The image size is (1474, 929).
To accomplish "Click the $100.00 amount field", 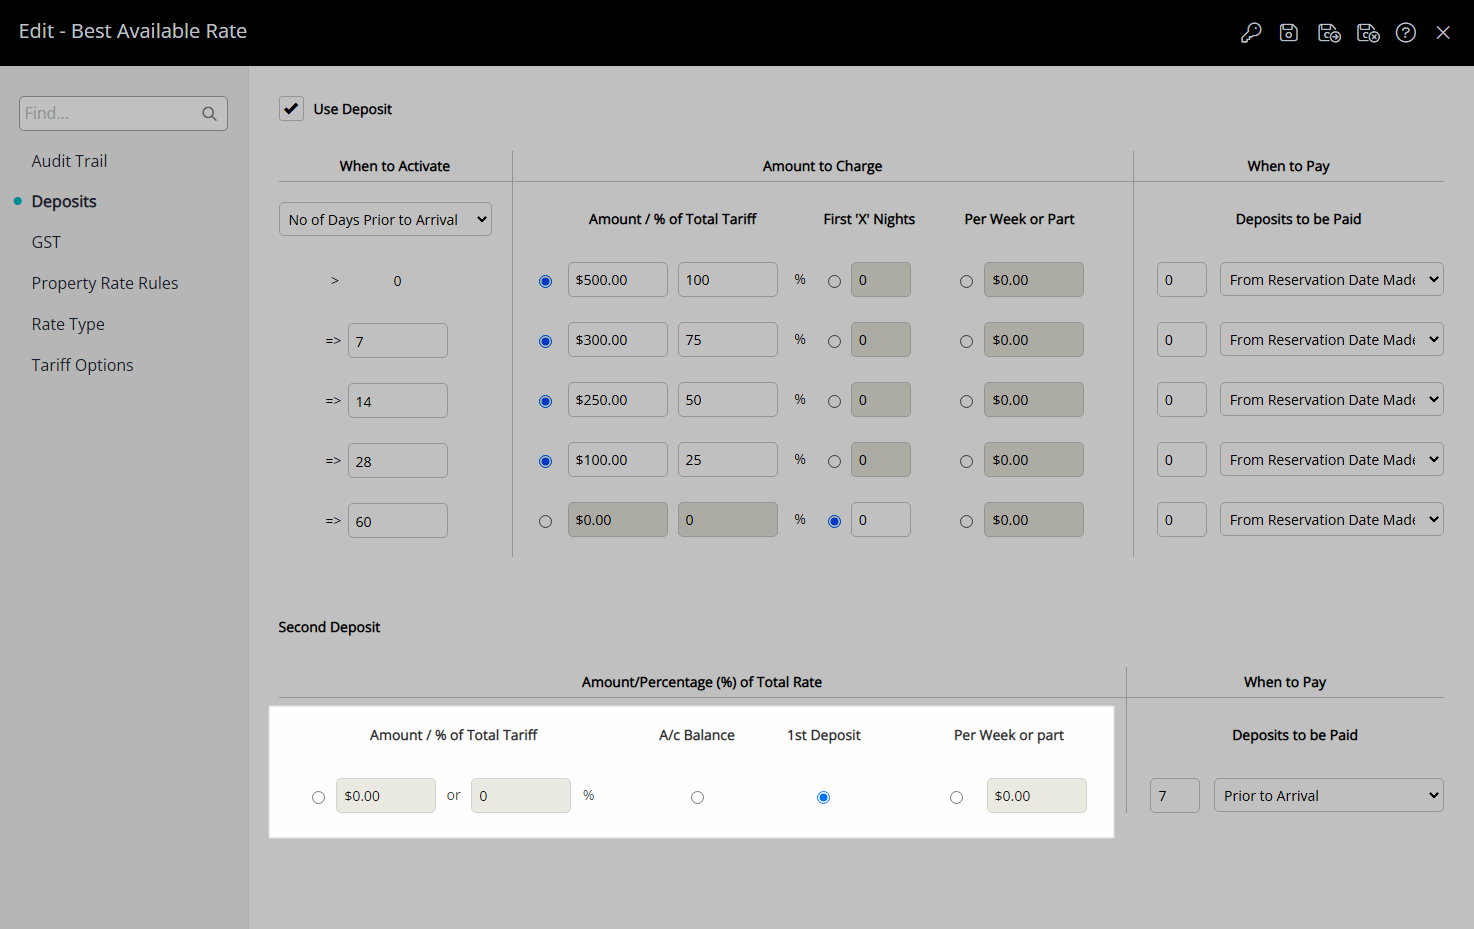I will (x=618, y=459).
